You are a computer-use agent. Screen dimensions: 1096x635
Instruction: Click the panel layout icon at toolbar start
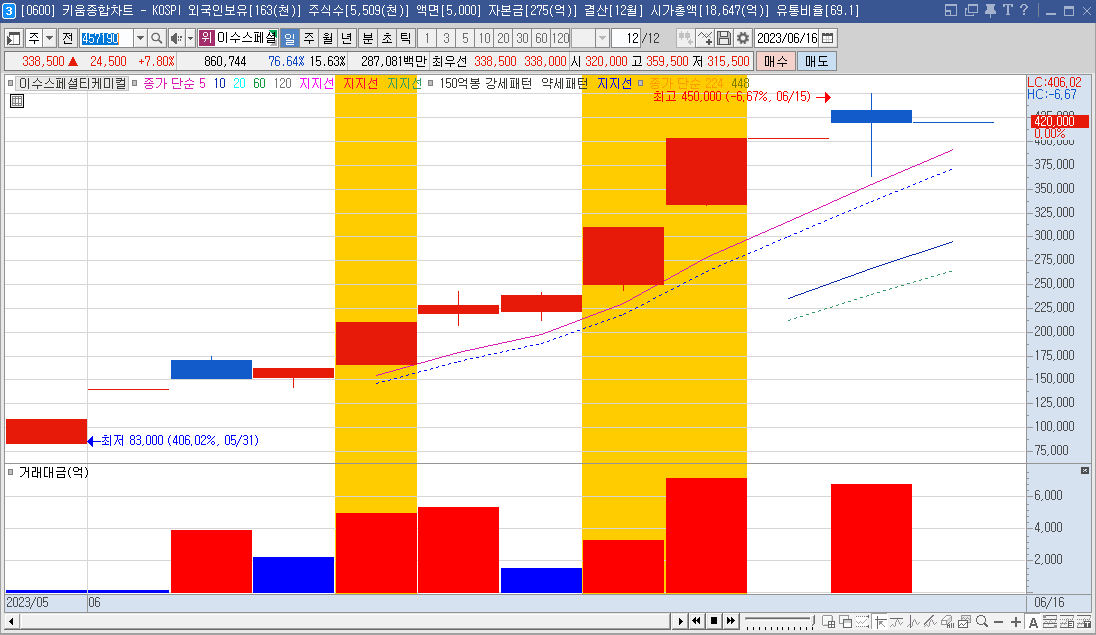click(x=14, y=38)
